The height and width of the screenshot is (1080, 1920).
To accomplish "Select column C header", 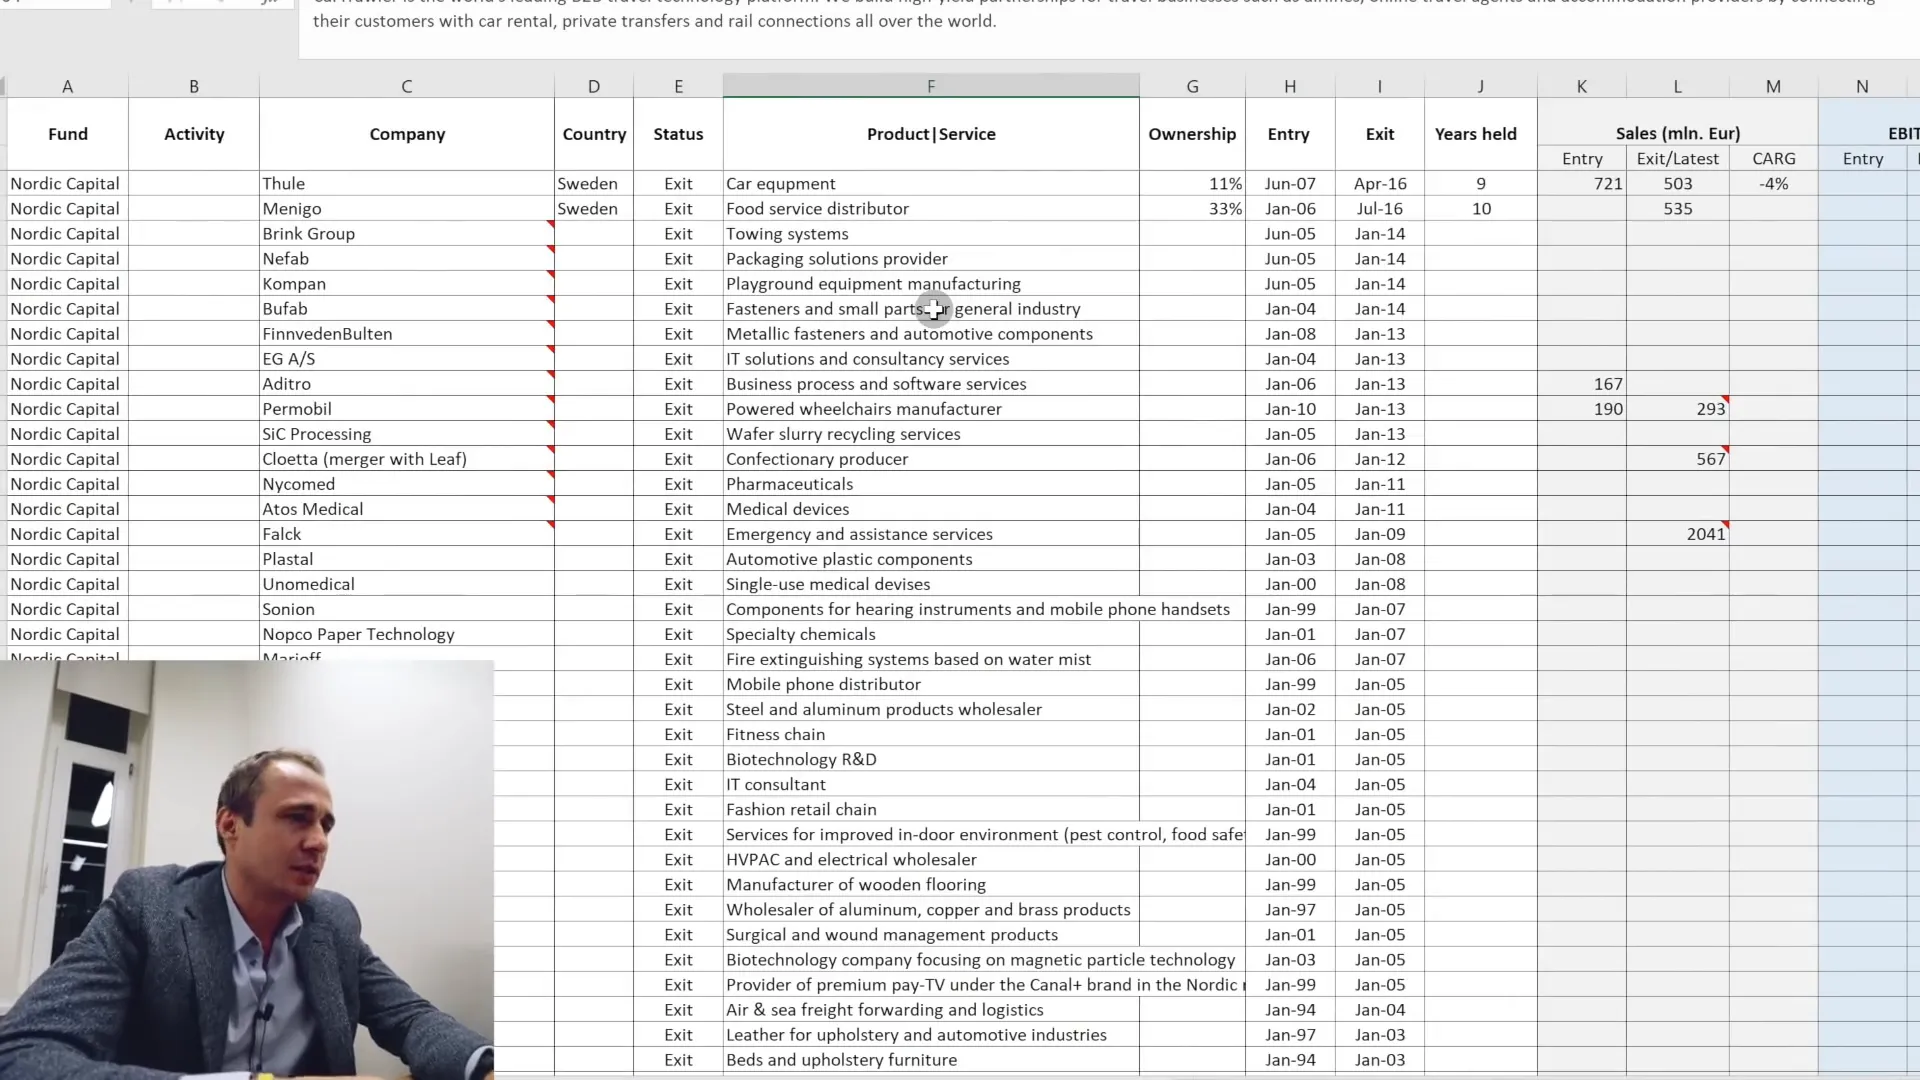I will (x=407, y=86).
